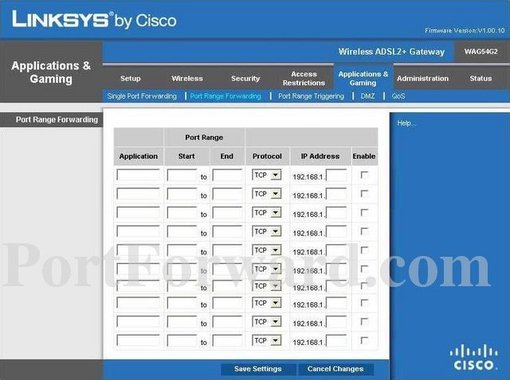Go to the Security tab
The image size is (510, 380).
click(x=245, y=78)
